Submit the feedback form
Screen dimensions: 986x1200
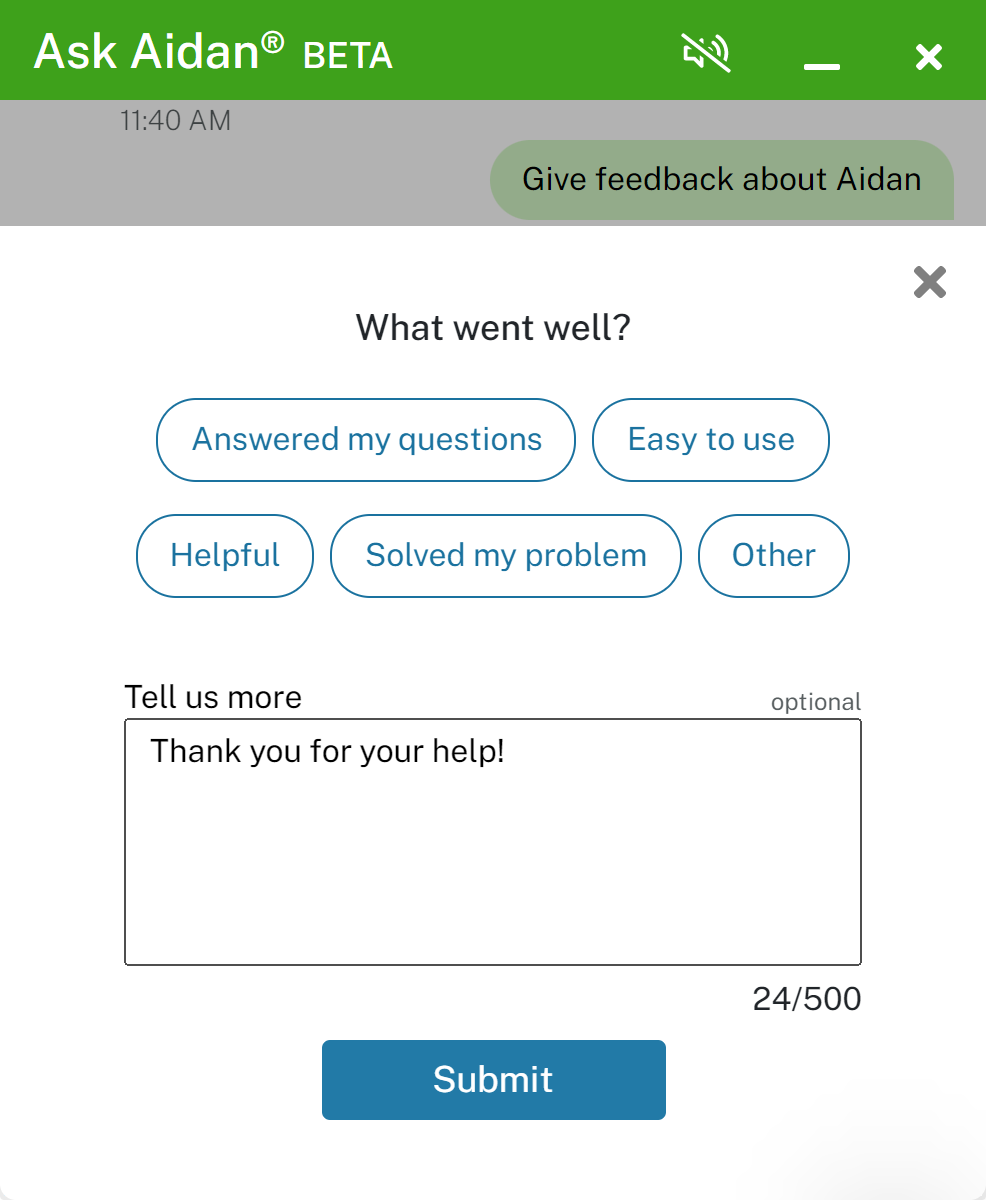pos(493,1080)
